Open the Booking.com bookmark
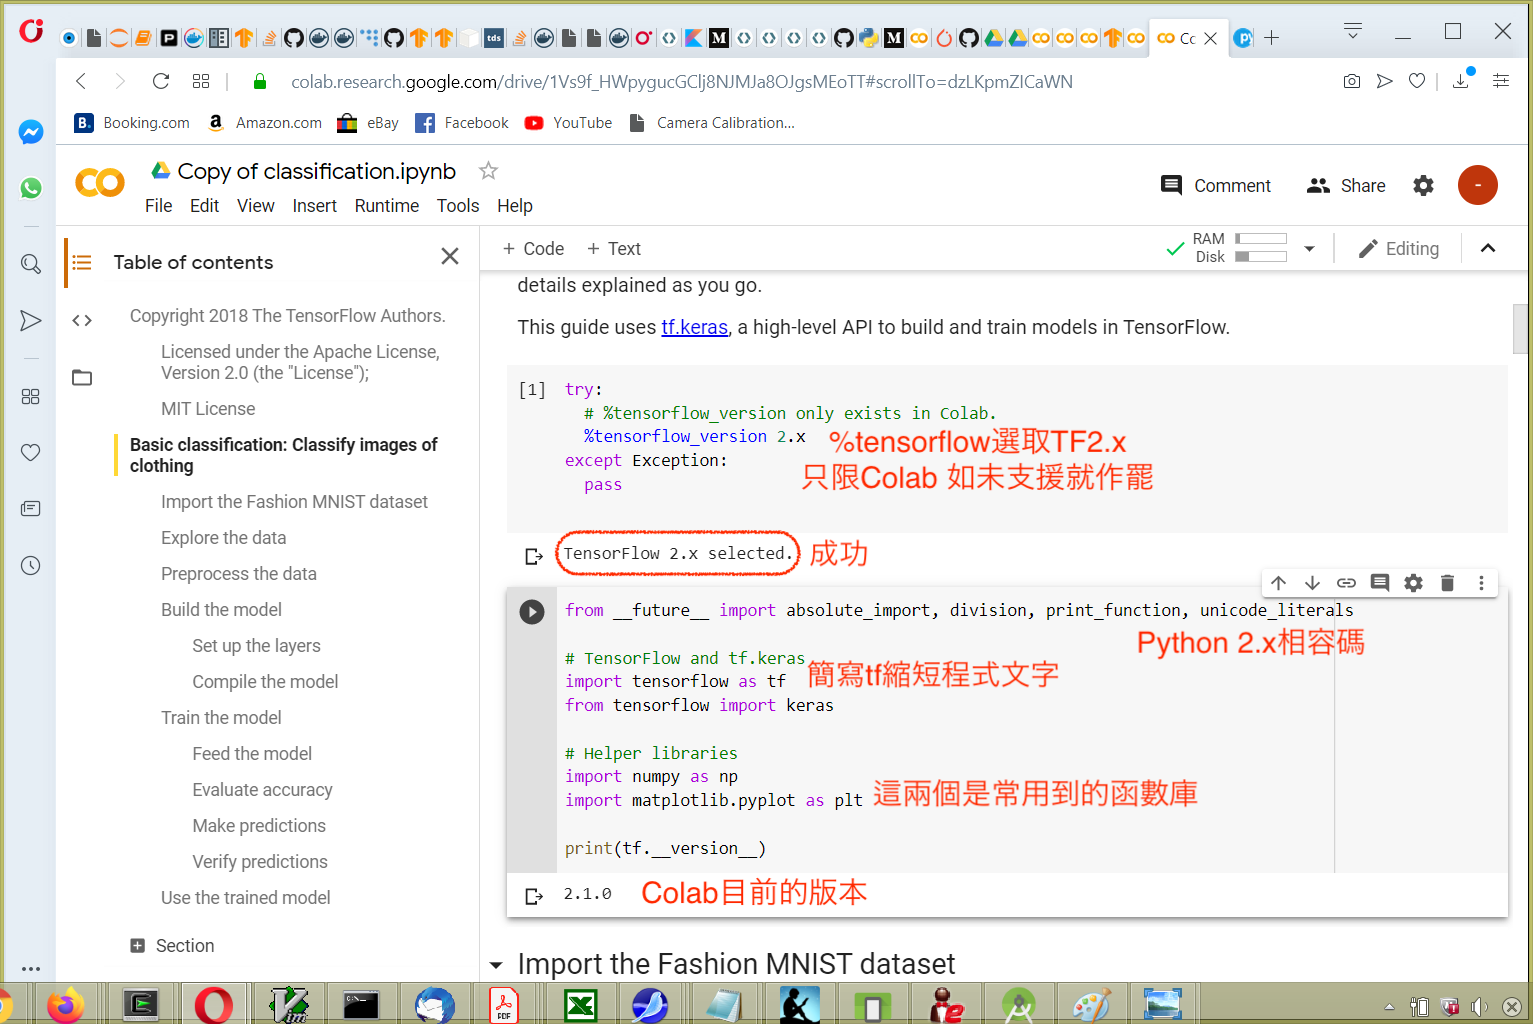Viewport: 1533px width, 1024px height. click(x=132, y=123)
